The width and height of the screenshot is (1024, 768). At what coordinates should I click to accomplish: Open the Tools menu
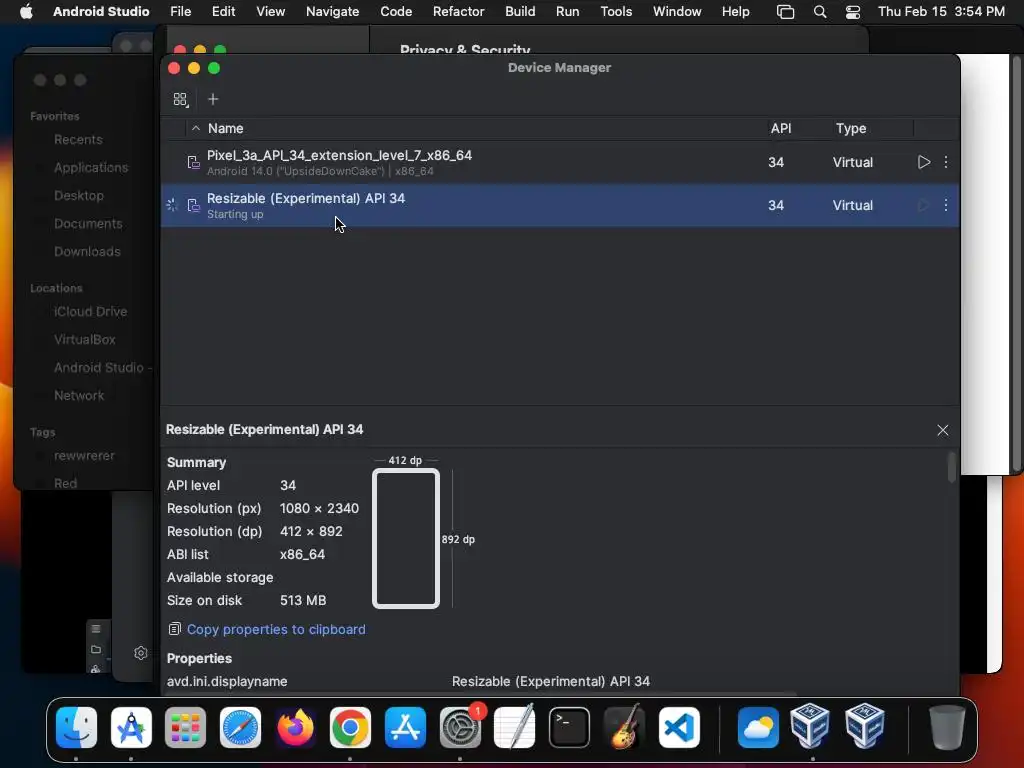coord(616,11)
